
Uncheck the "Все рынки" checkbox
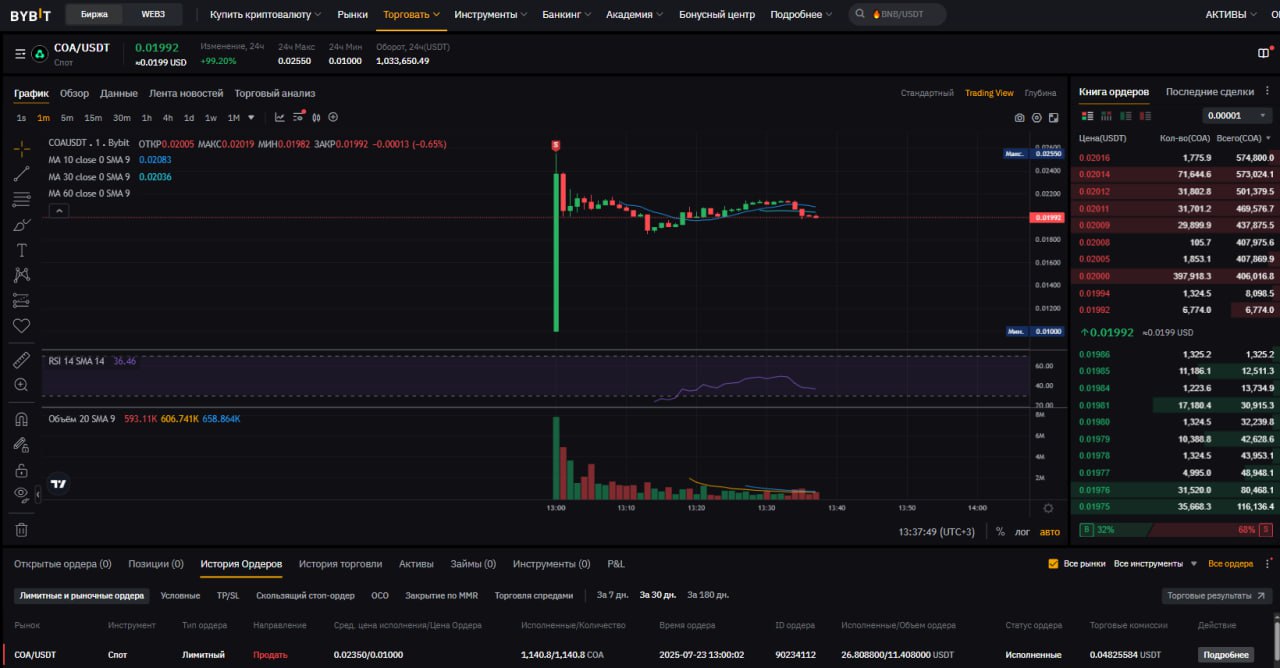[1053, 564]
